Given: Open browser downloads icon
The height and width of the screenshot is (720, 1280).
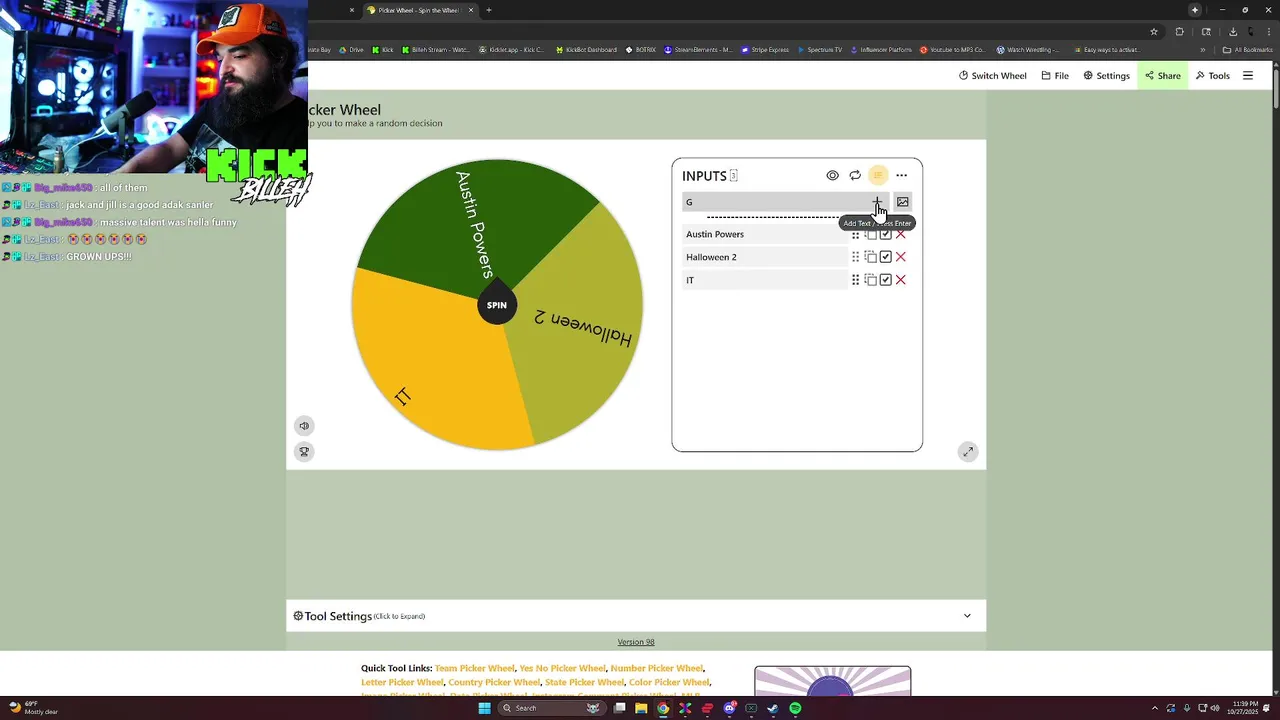Looking at the screenshot, I should 1233,31.
